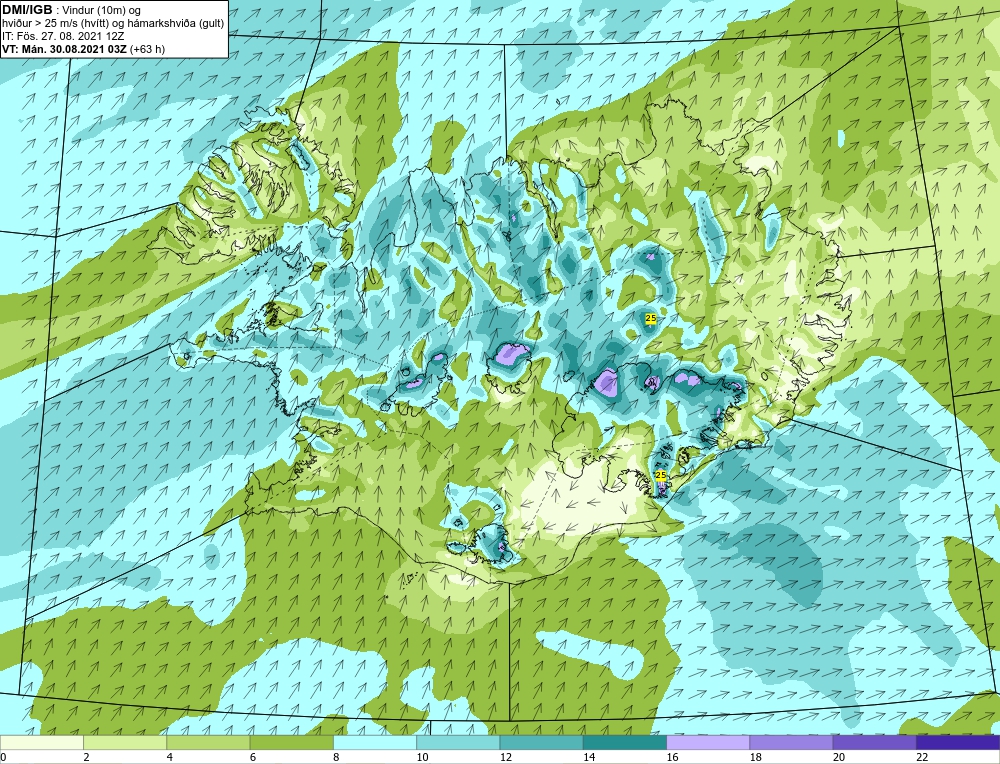Viewport: 1000px width, 764px height.
Task: Click the light green 2–4 legend swatch
Action: tap(125, 742)
